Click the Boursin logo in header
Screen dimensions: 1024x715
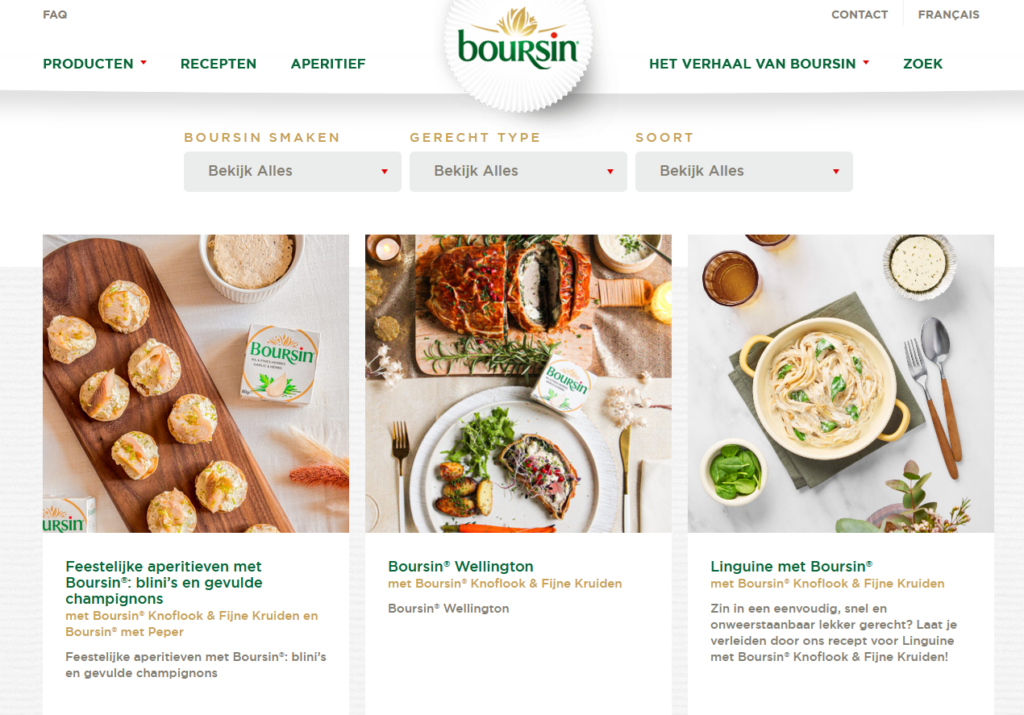tap(518, 44)
